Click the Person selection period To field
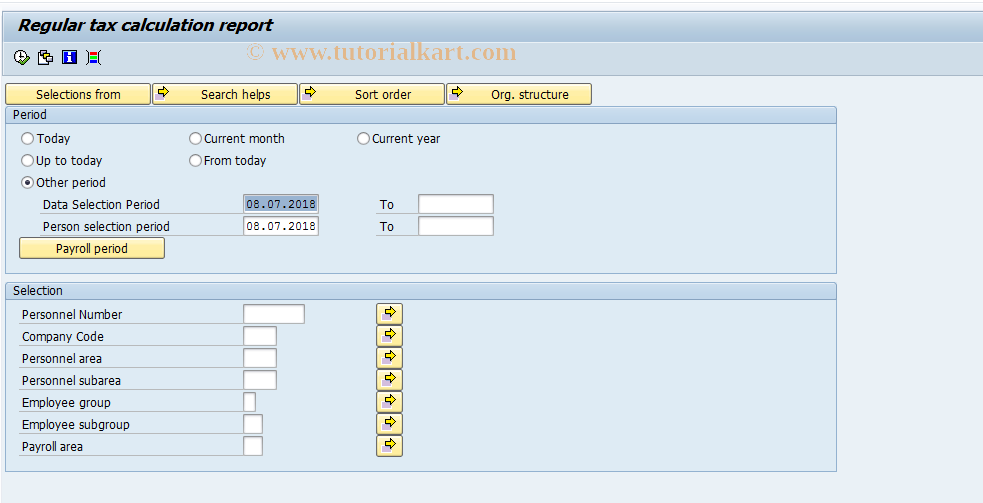Image resolution: width=983 pixels, height=503 pixels. [456, 226]
